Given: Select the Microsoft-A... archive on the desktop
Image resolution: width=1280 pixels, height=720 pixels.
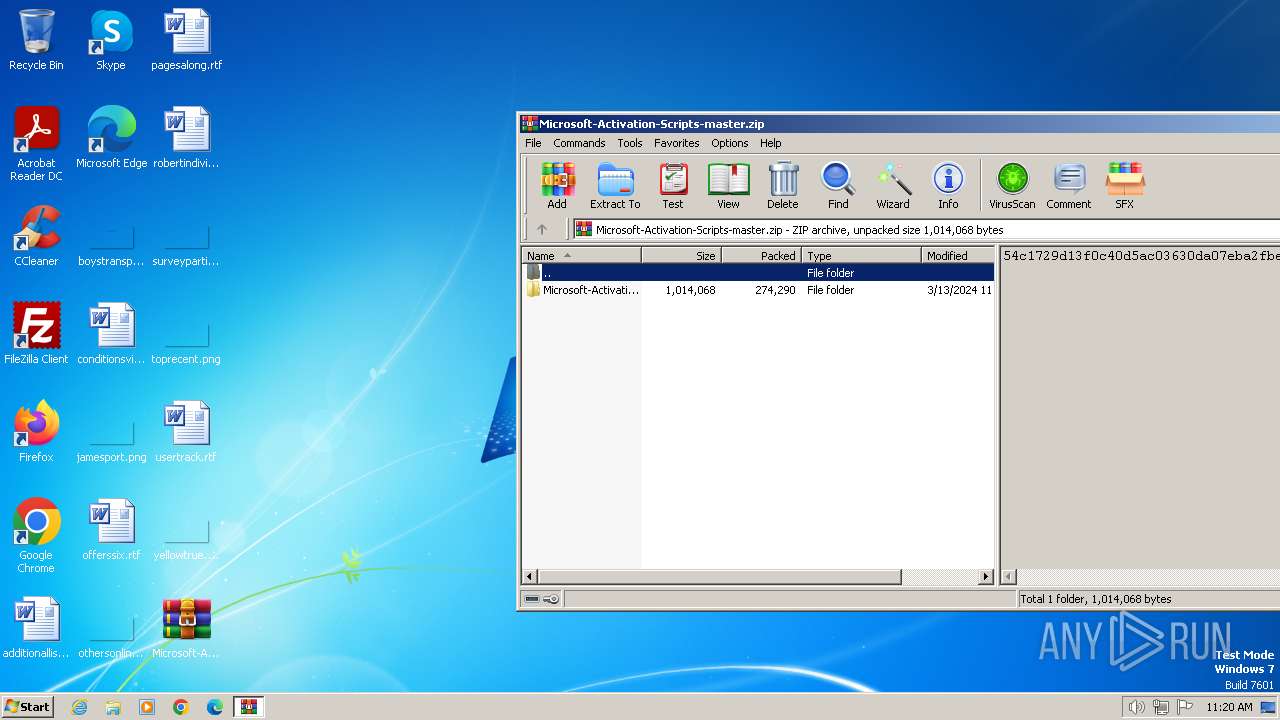Looking at the screenshot, I should 186,628.
